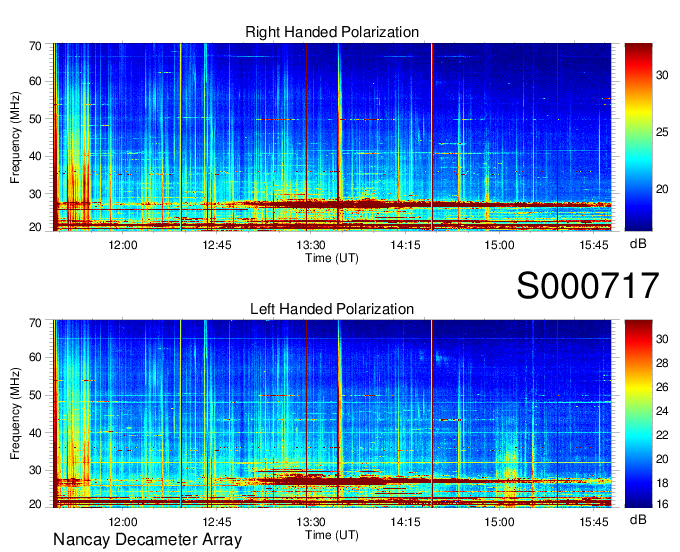
Task: Click the left-handed spectrogram plot area
Action: (332, 414)
